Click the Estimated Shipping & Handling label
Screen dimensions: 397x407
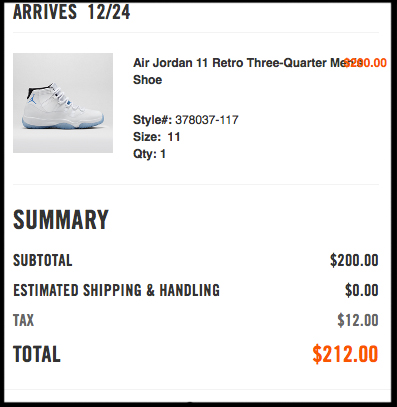pyautogui.click(x=116, y=290)
